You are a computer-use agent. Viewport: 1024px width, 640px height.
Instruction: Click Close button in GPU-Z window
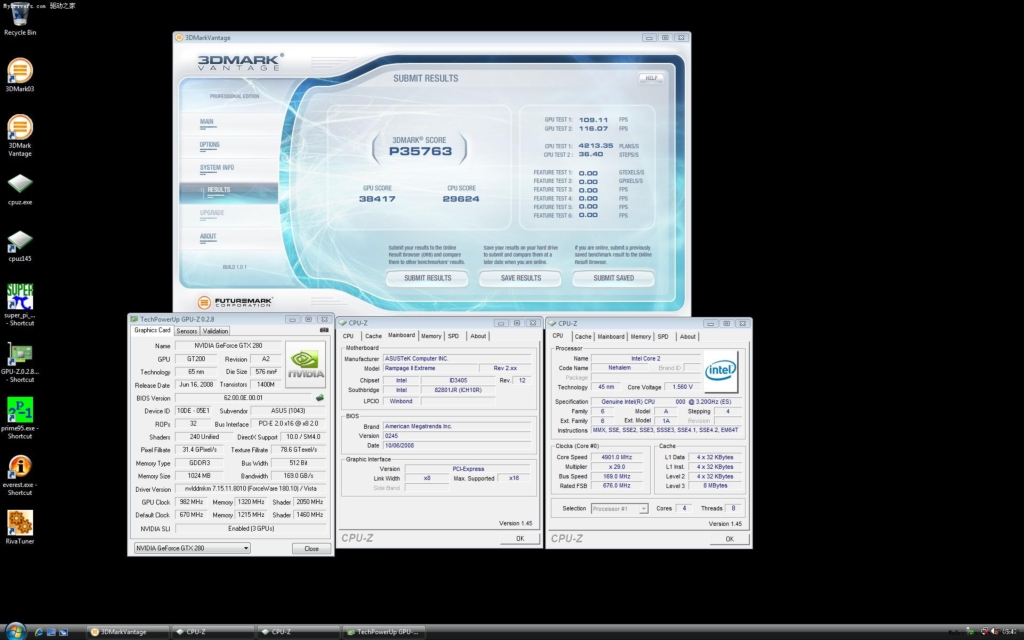(x=312, y=549)
